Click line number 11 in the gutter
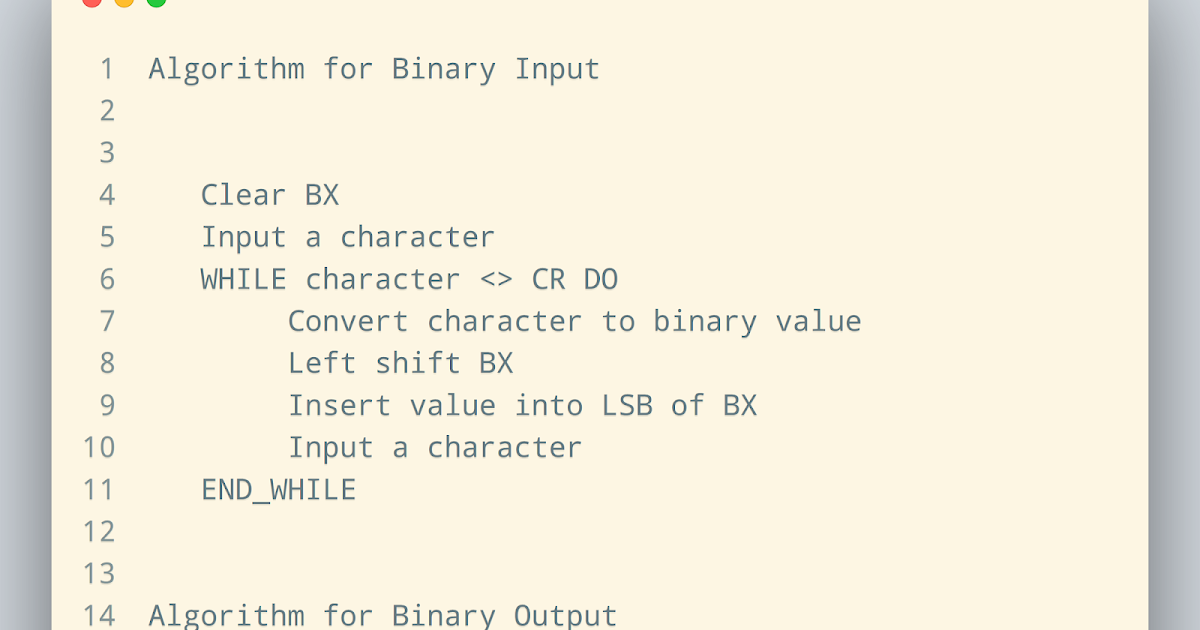Image resolution: width=1200 pixels, height=630 pixels. [x=99, y=489]
